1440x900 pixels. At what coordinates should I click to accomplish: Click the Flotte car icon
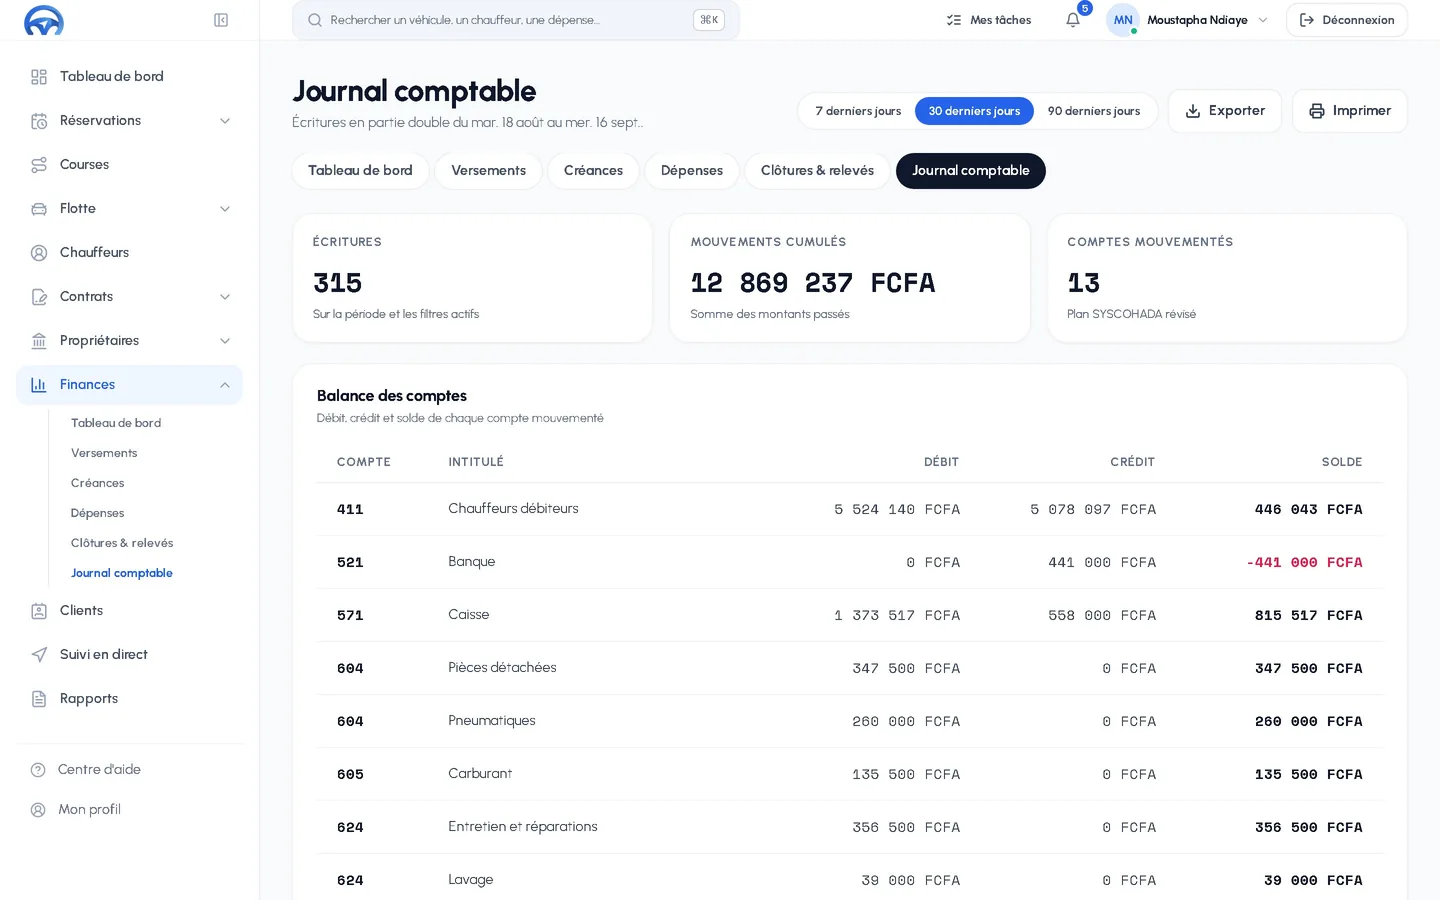(39, 209)
